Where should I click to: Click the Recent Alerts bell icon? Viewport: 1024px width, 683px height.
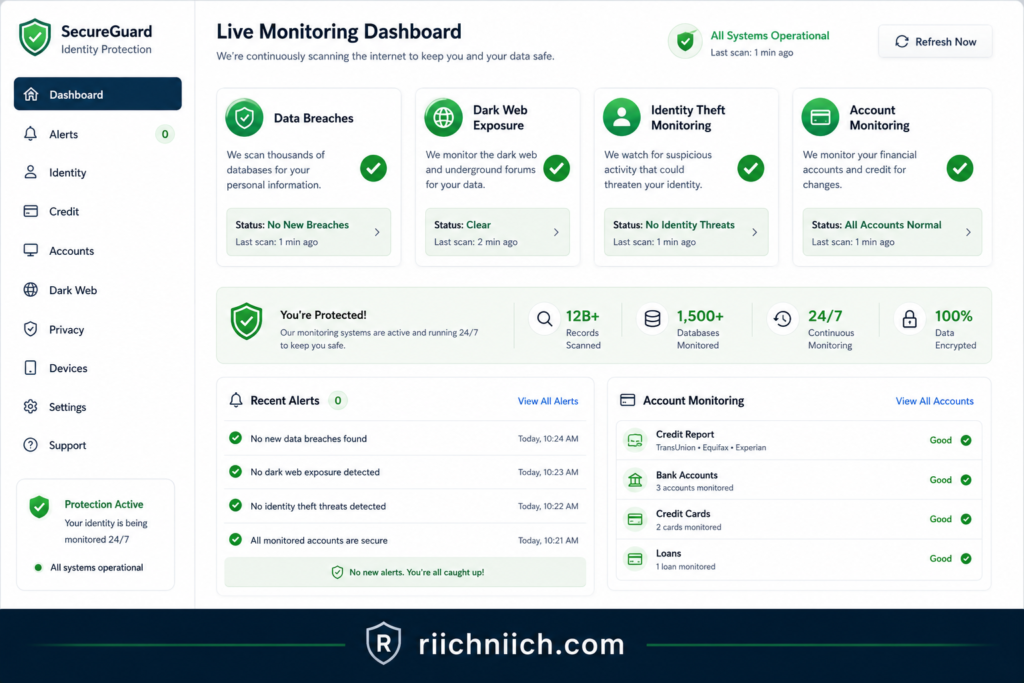(x=236, y=400)
